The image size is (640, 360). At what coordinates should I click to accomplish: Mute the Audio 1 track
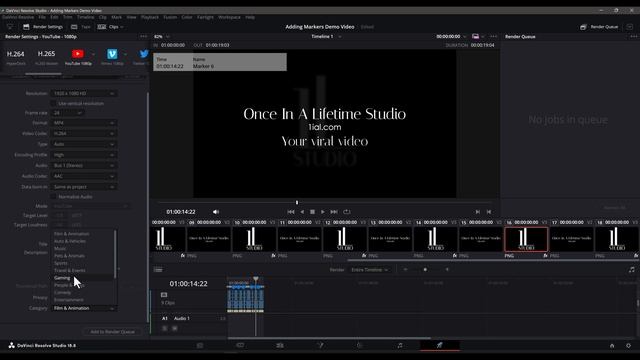175,328
